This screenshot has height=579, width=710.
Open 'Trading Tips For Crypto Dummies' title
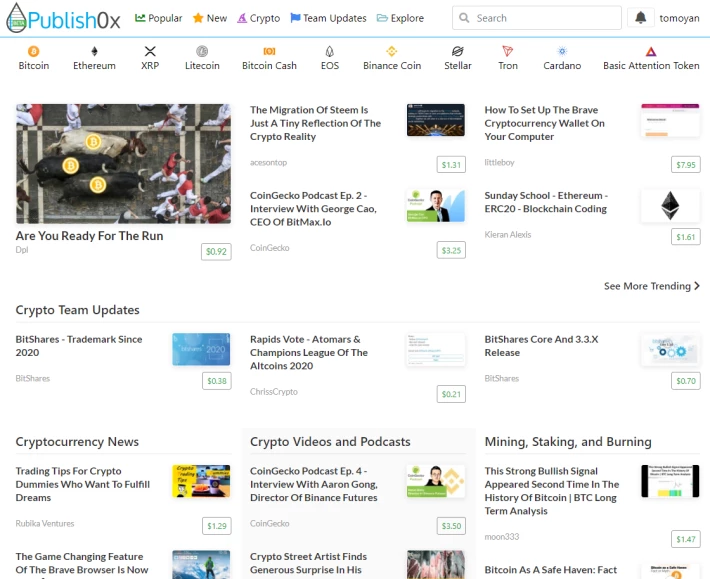click(83, 484)
